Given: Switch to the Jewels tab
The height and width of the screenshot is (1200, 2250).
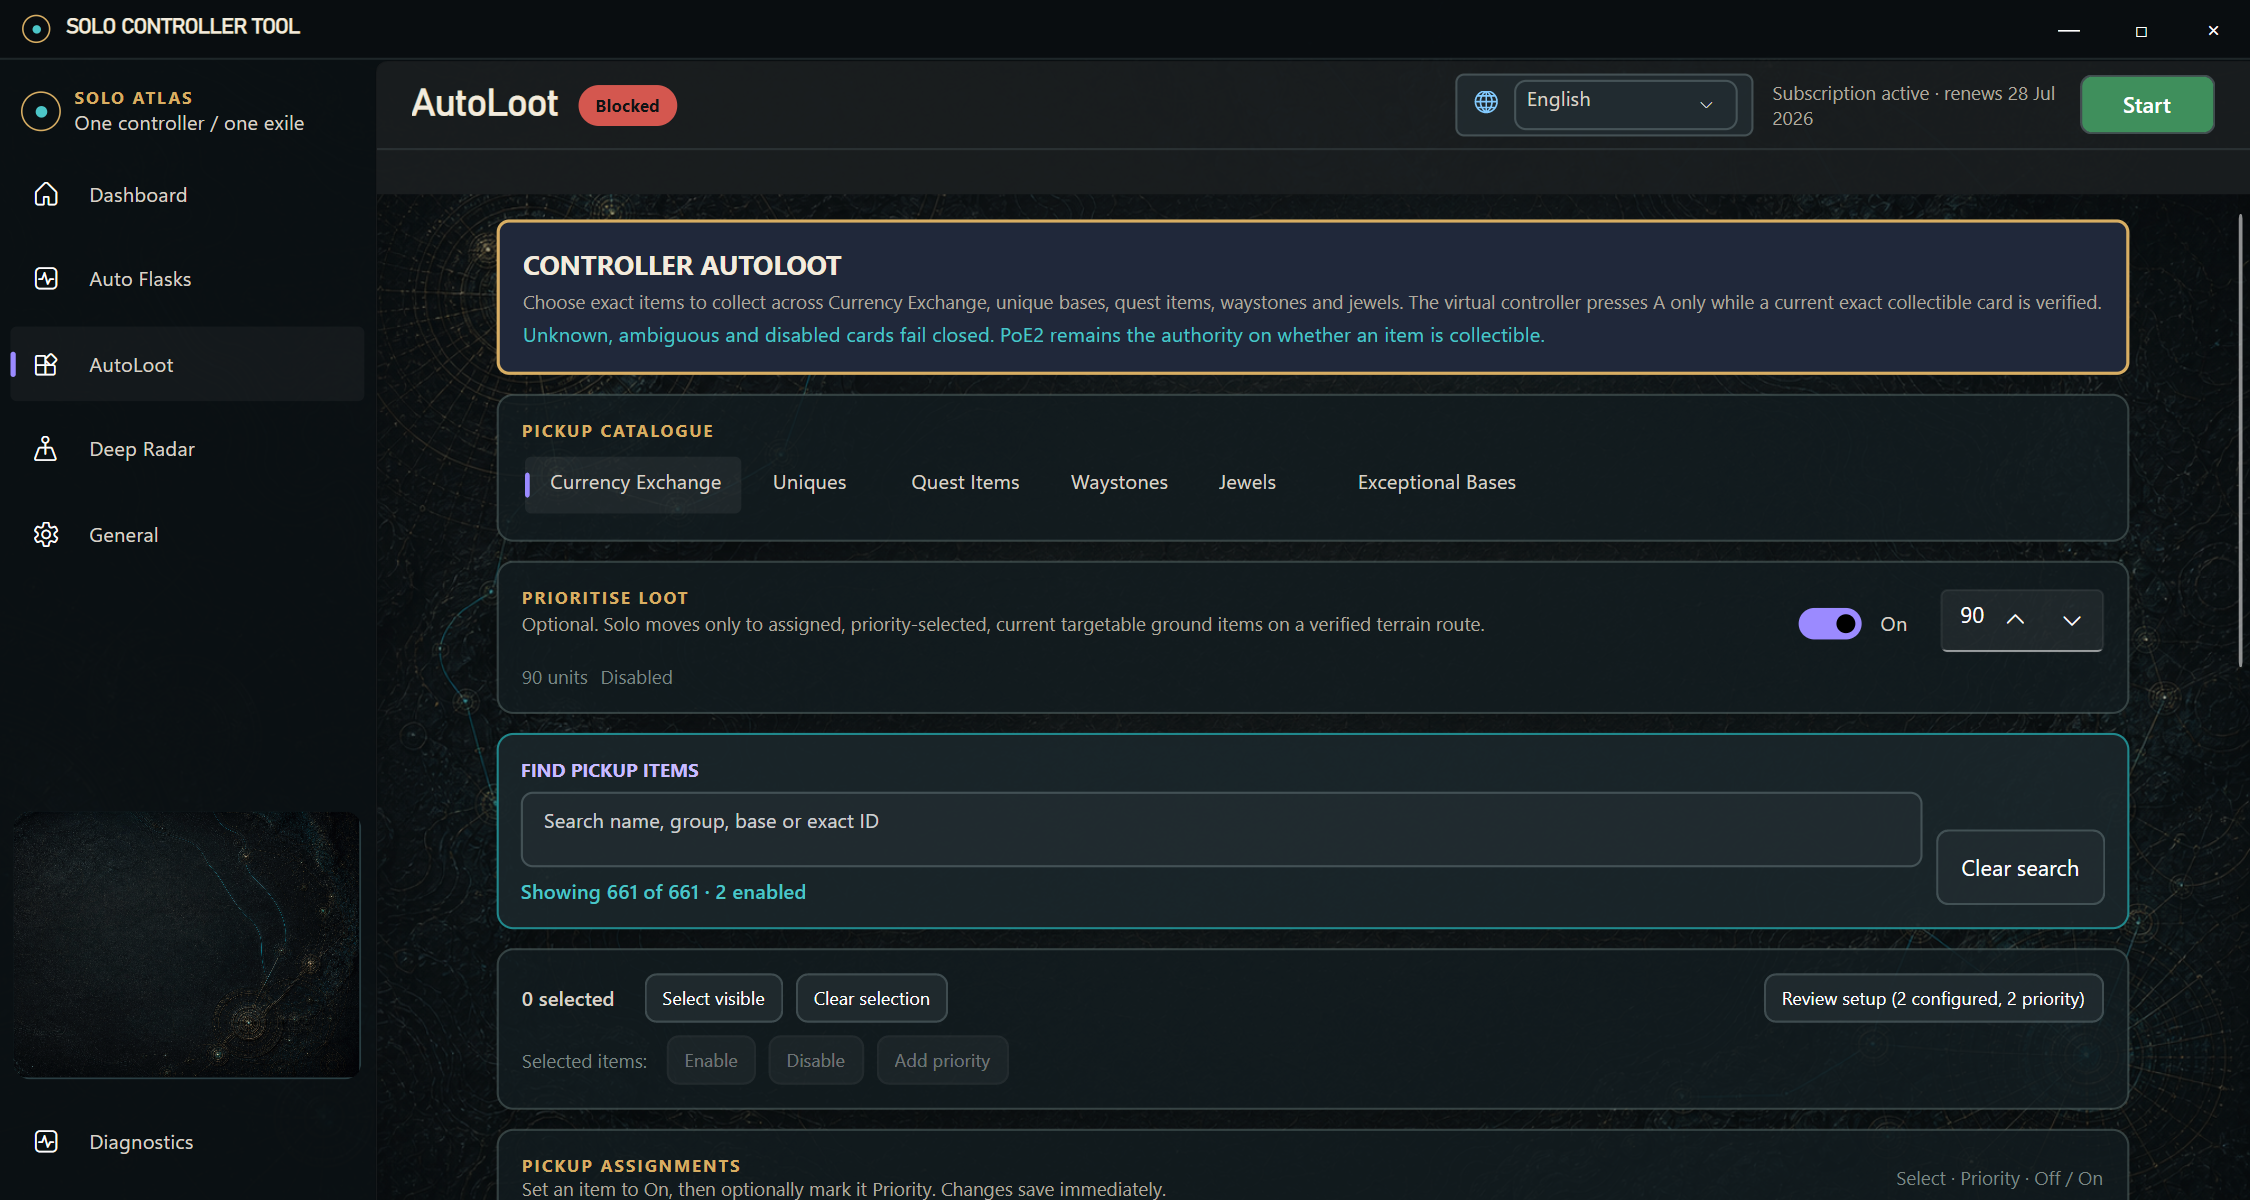Looking at the screenshot, I should pos(1247,483).
